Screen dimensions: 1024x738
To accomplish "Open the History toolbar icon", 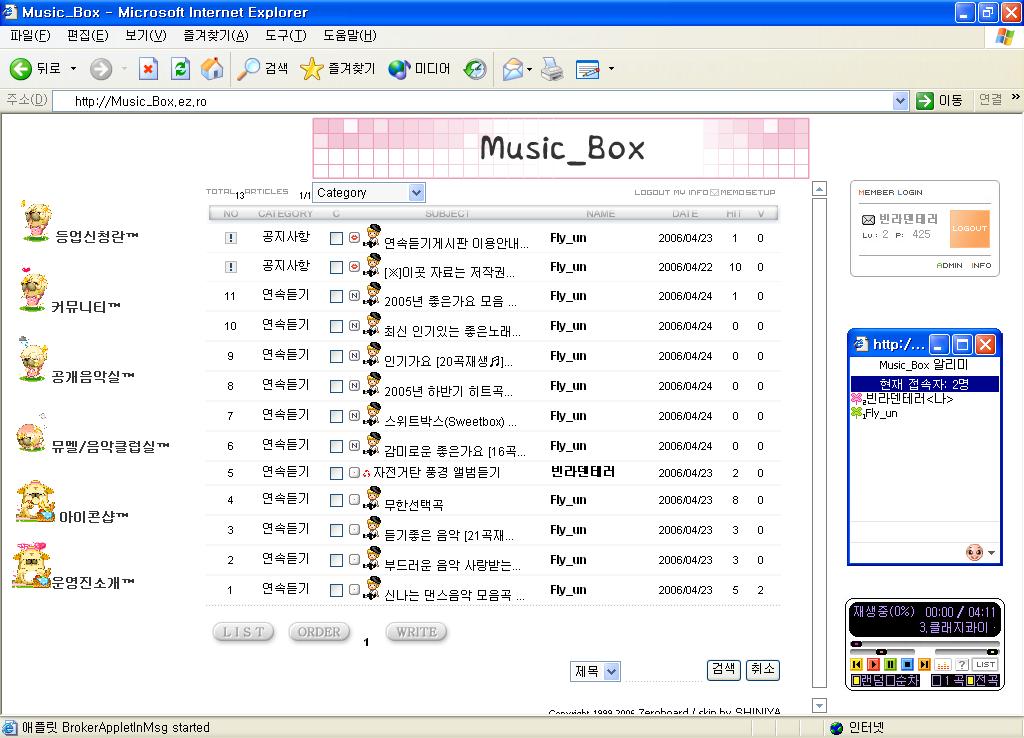I will 475,69.
